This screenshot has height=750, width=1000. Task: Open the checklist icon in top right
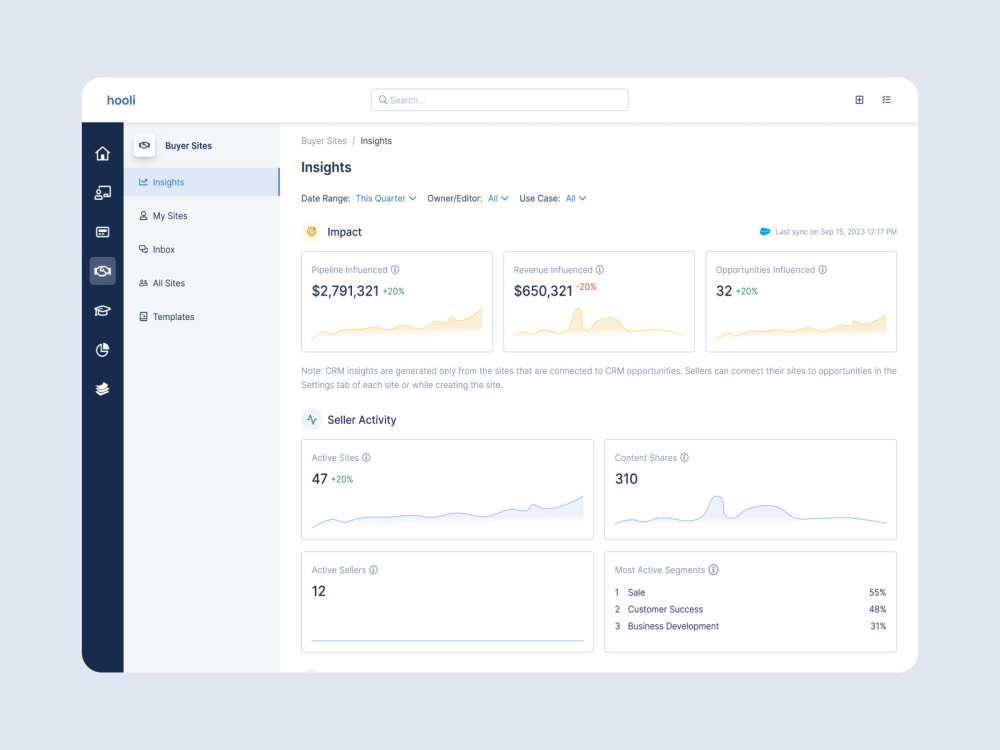pyautogui.click(x=886, y=99)
